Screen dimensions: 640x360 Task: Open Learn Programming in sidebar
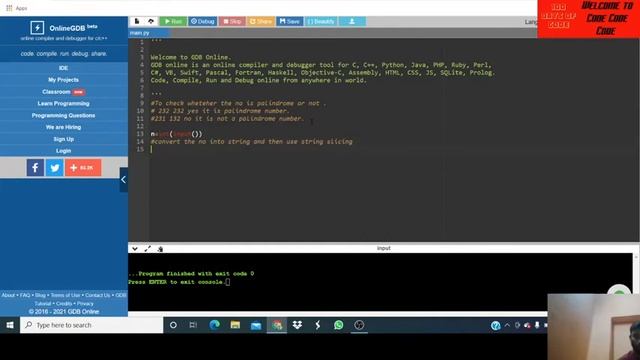point(63,104)
